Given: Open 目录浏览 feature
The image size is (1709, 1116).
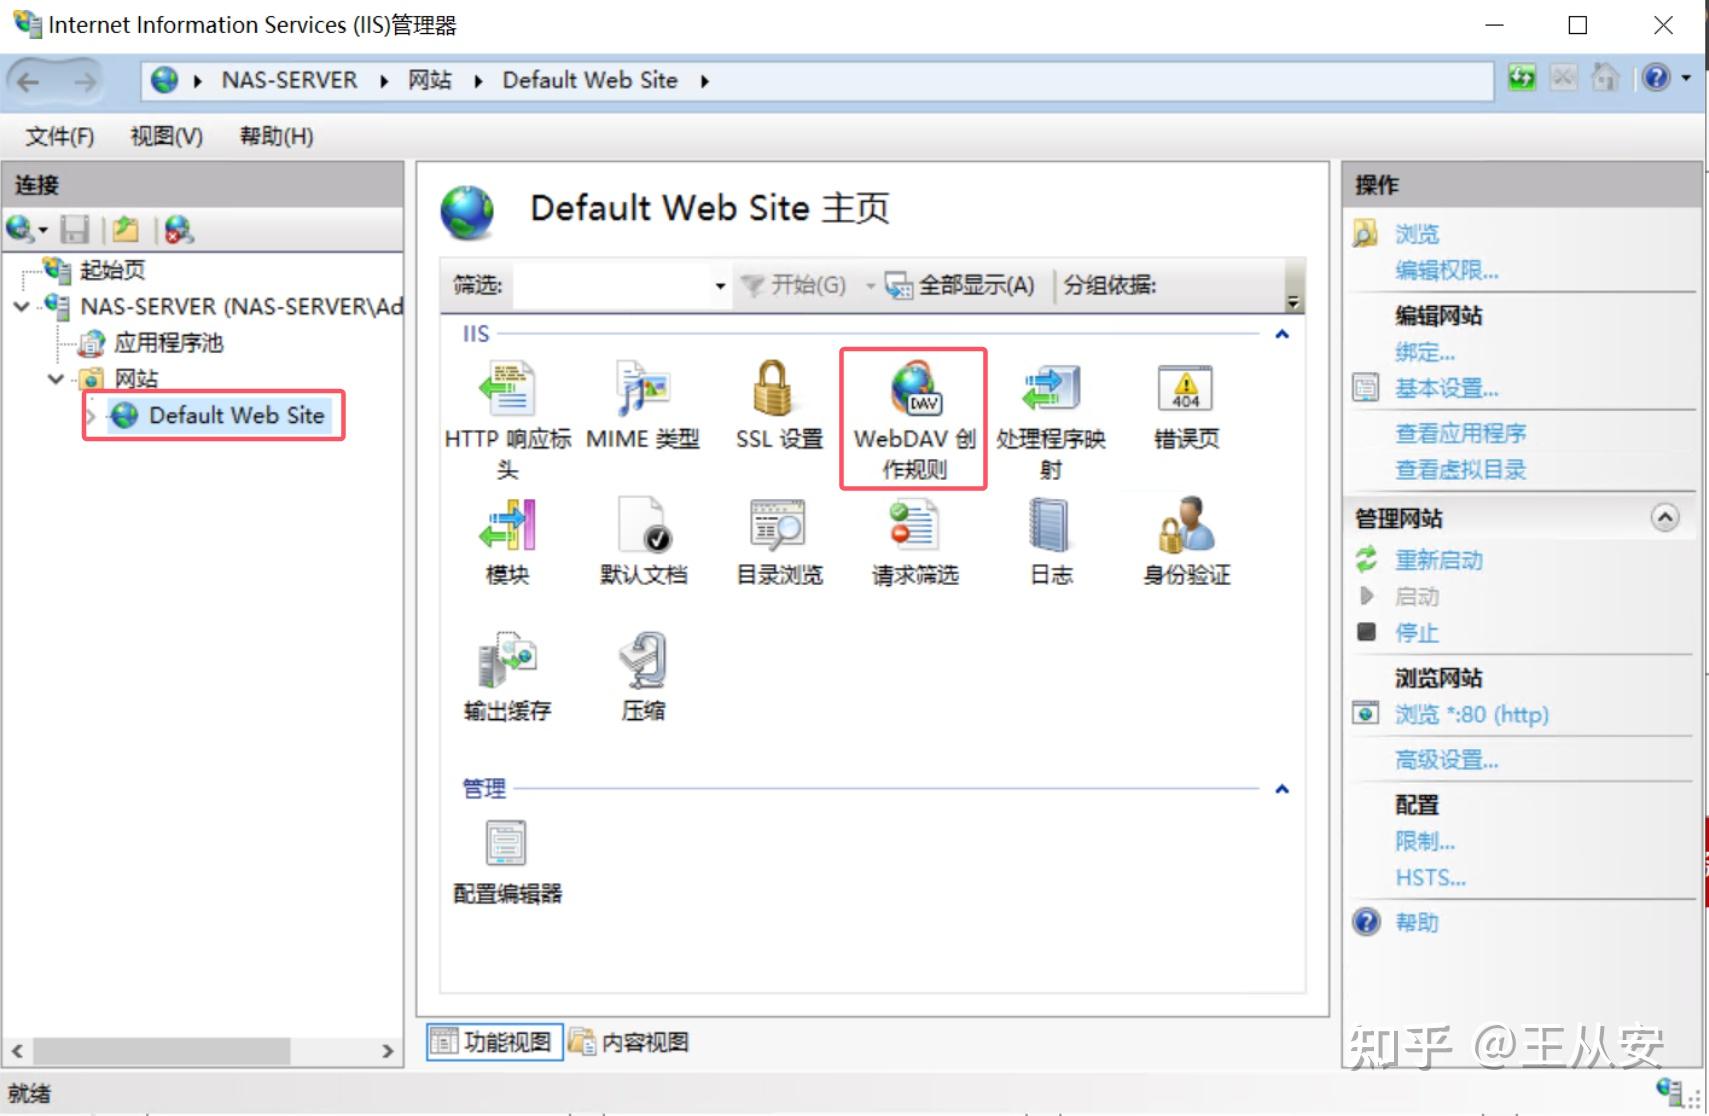Looking at the screenshot, I should pyautogui.click(x=779, y=540).
